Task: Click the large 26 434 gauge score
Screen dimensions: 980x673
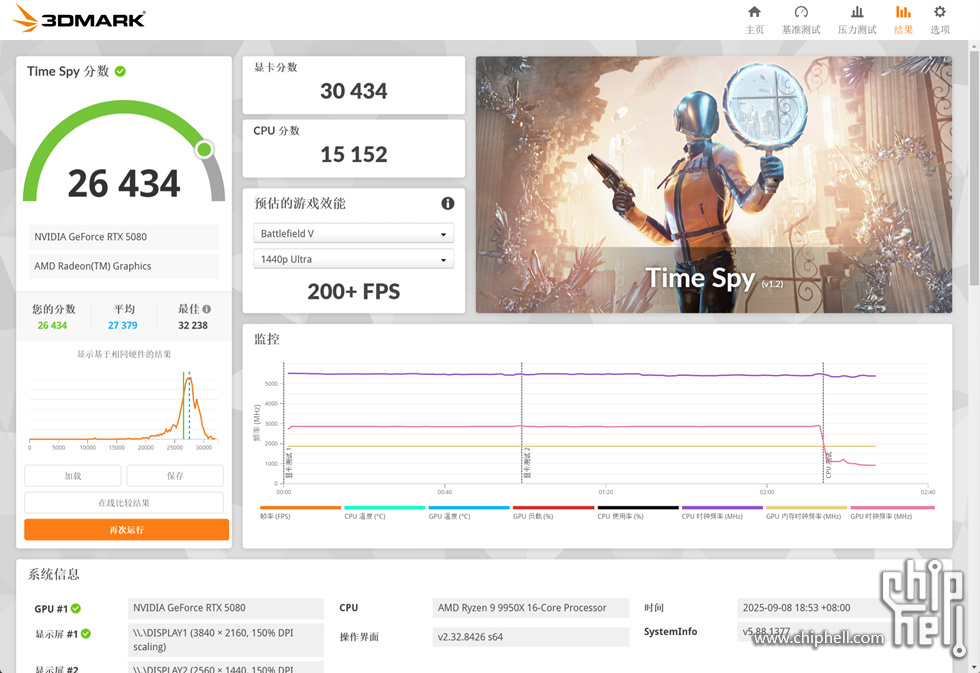Action: pyautogui.click(x=124, y=184)
